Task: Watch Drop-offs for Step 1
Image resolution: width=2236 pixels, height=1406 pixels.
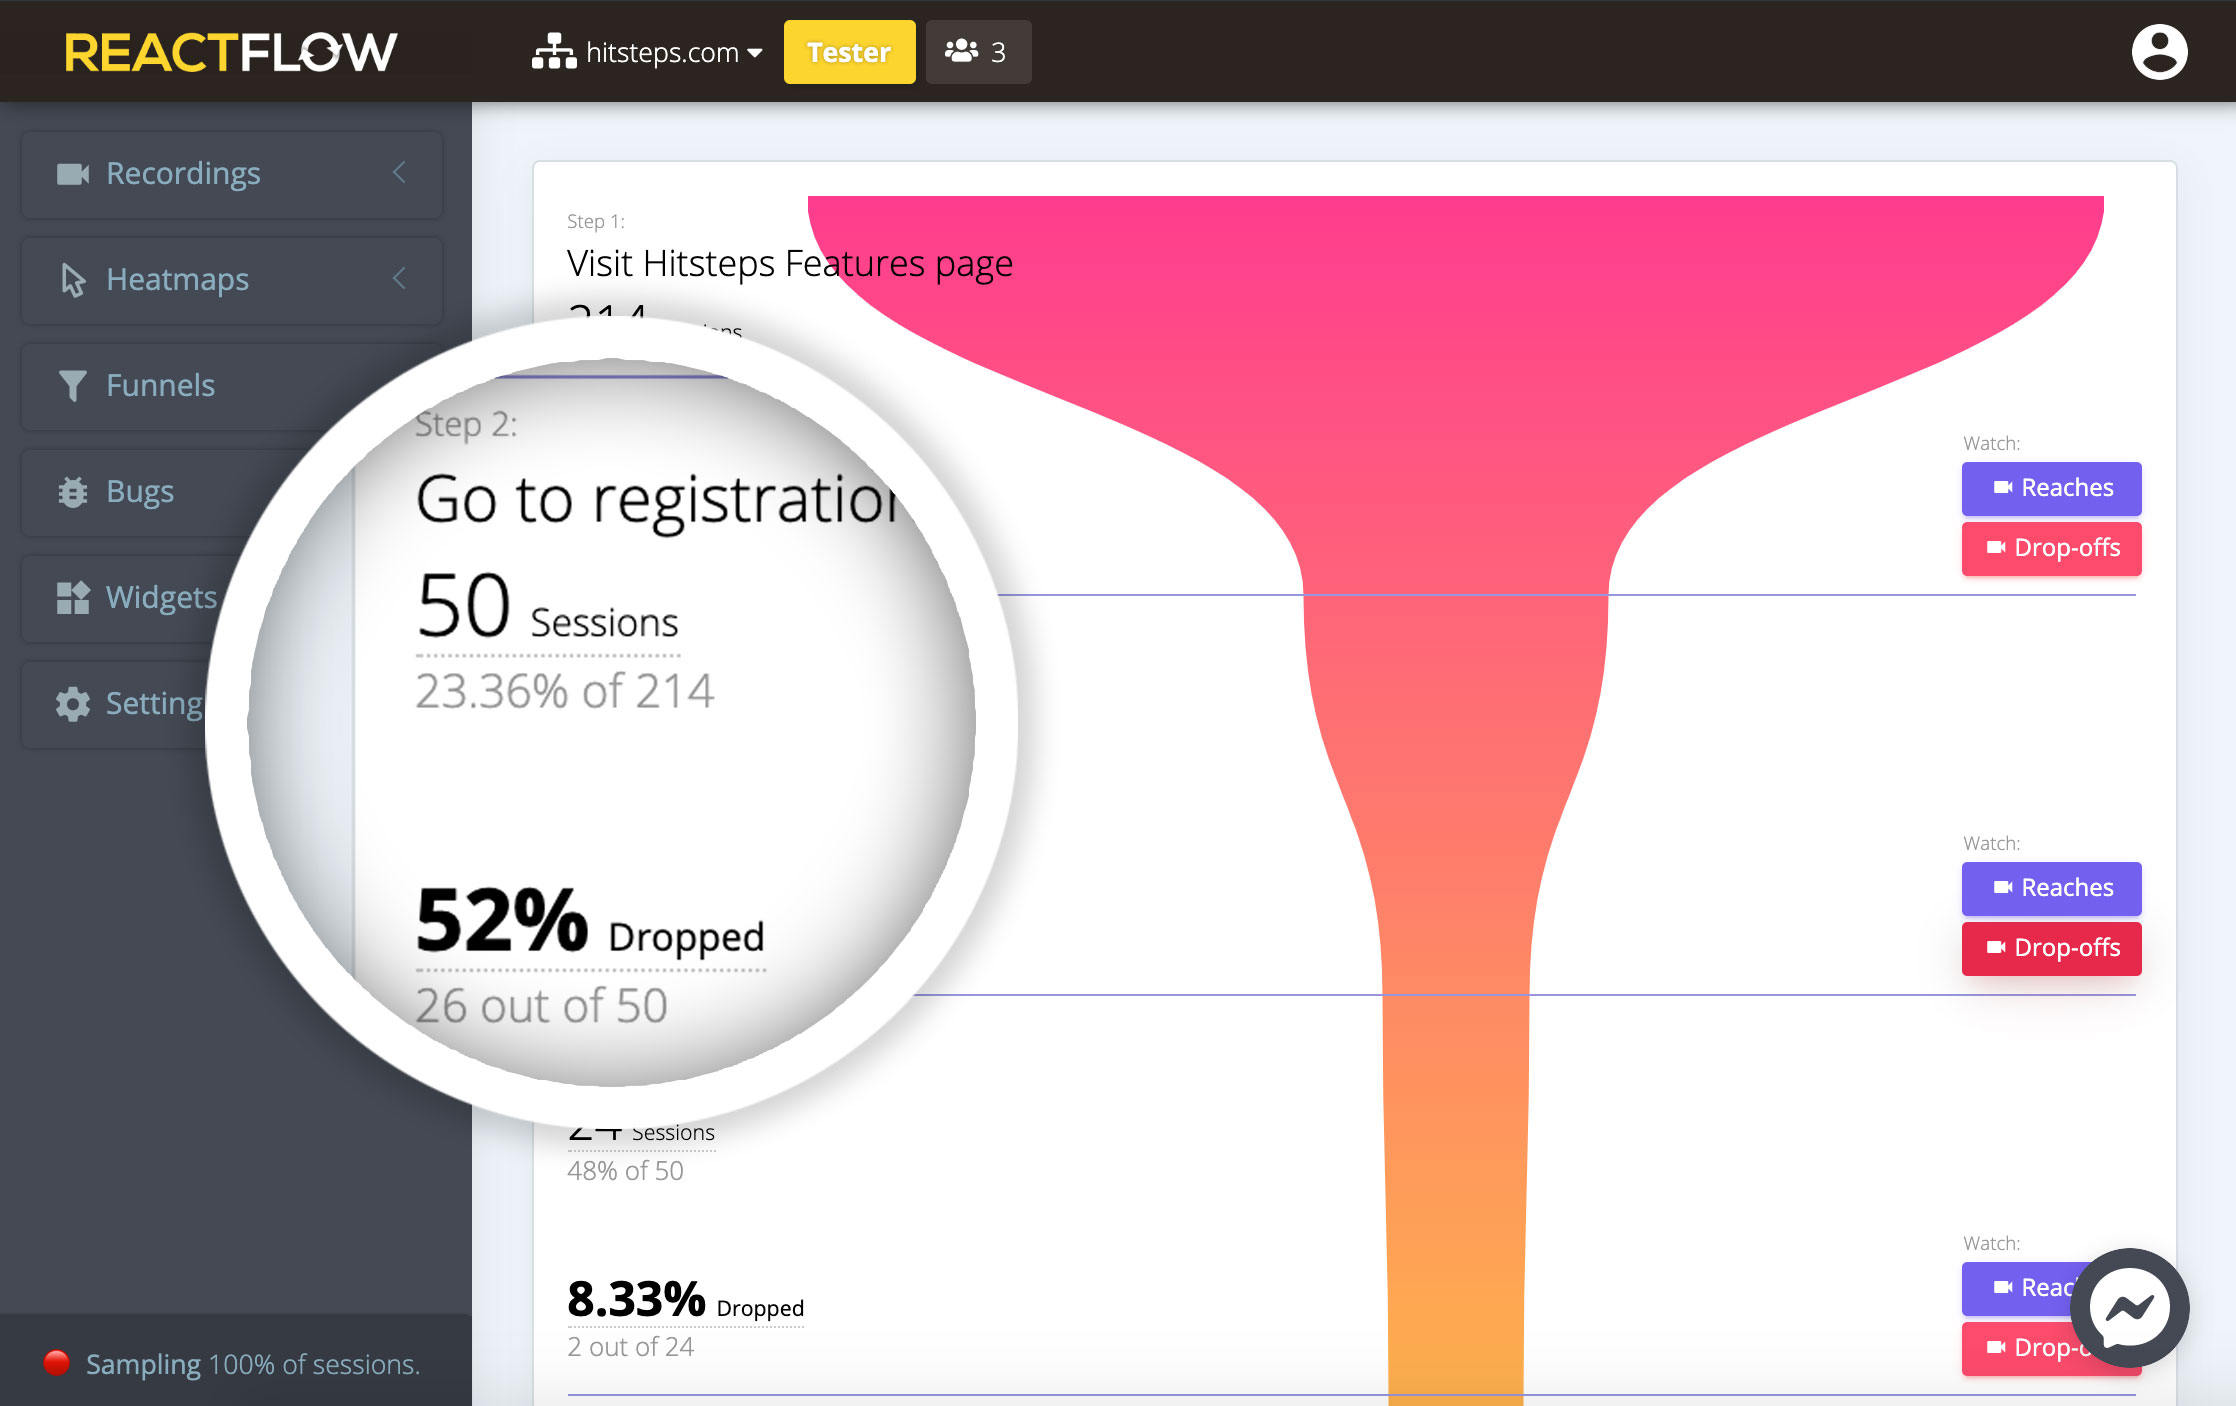Action: 2051,548
